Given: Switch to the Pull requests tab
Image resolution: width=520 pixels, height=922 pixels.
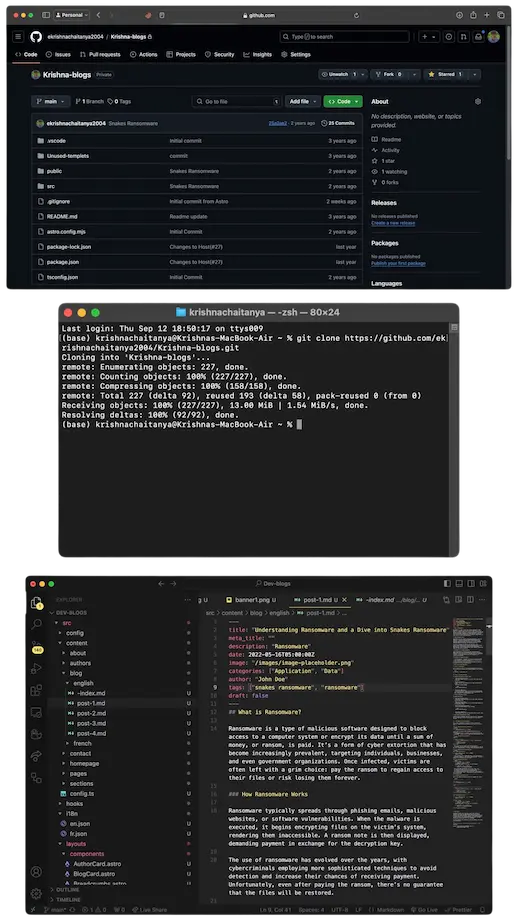Looking at the screenshot, I should [x=99, y=54].
